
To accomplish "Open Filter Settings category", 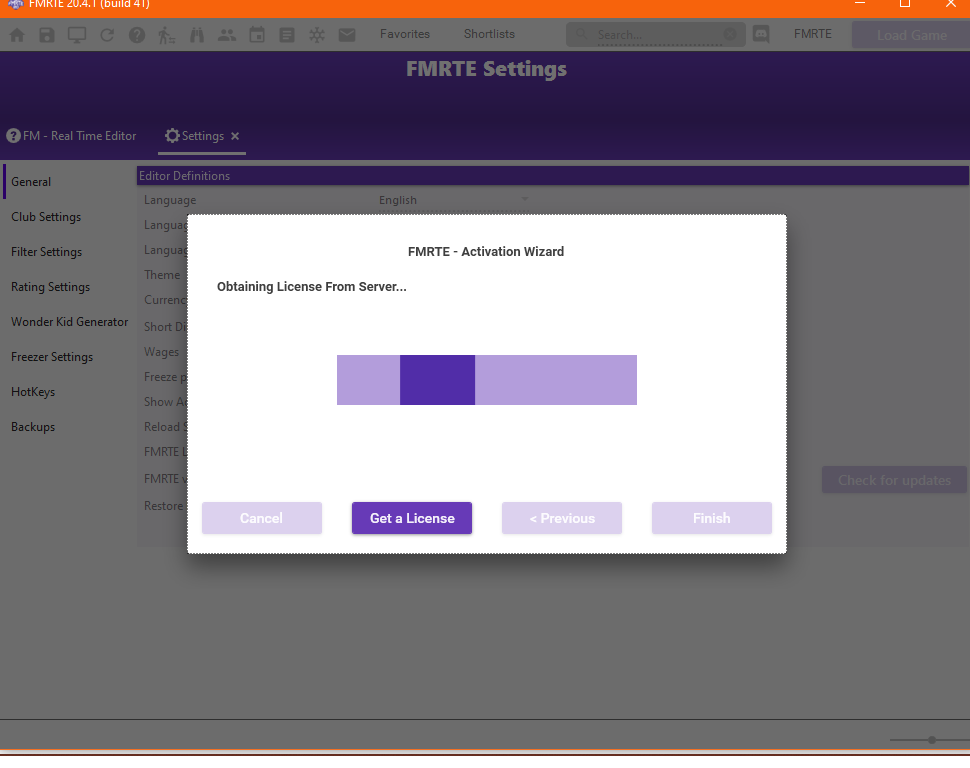I will coord(46,252).
